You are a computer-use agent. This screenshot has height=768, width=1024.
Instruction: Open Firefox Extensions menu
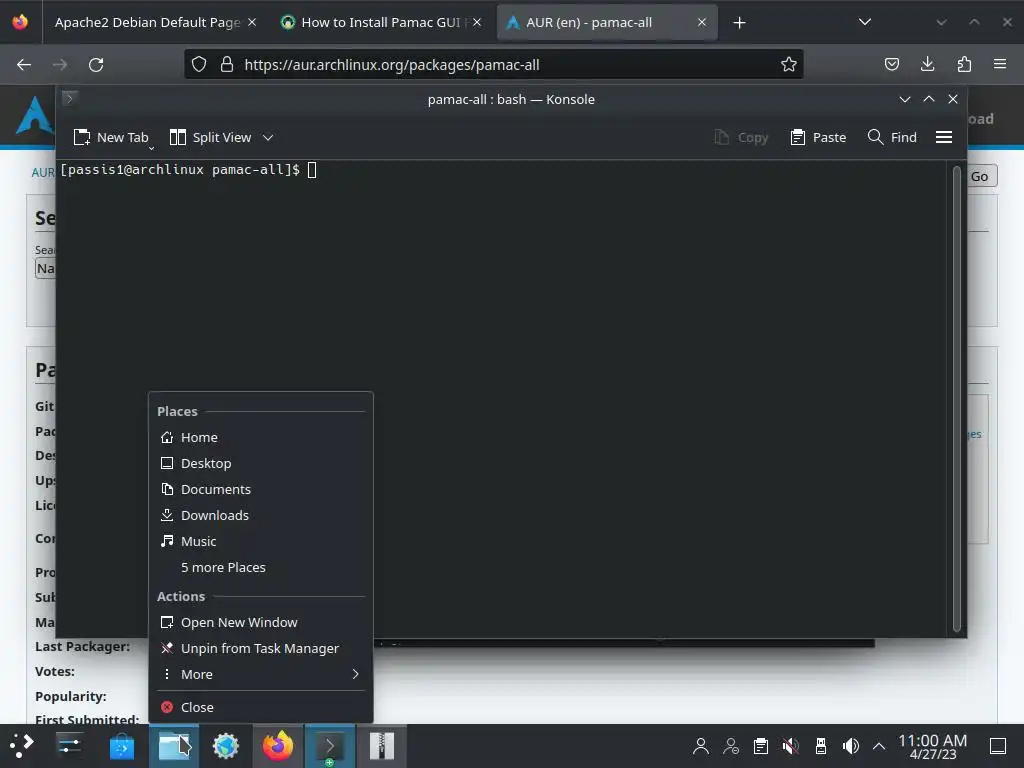coord(964,64)
